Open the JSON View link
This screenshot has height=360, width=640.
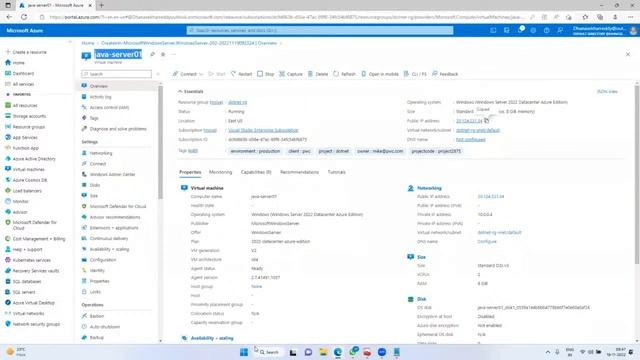click(x=607, y=91)
